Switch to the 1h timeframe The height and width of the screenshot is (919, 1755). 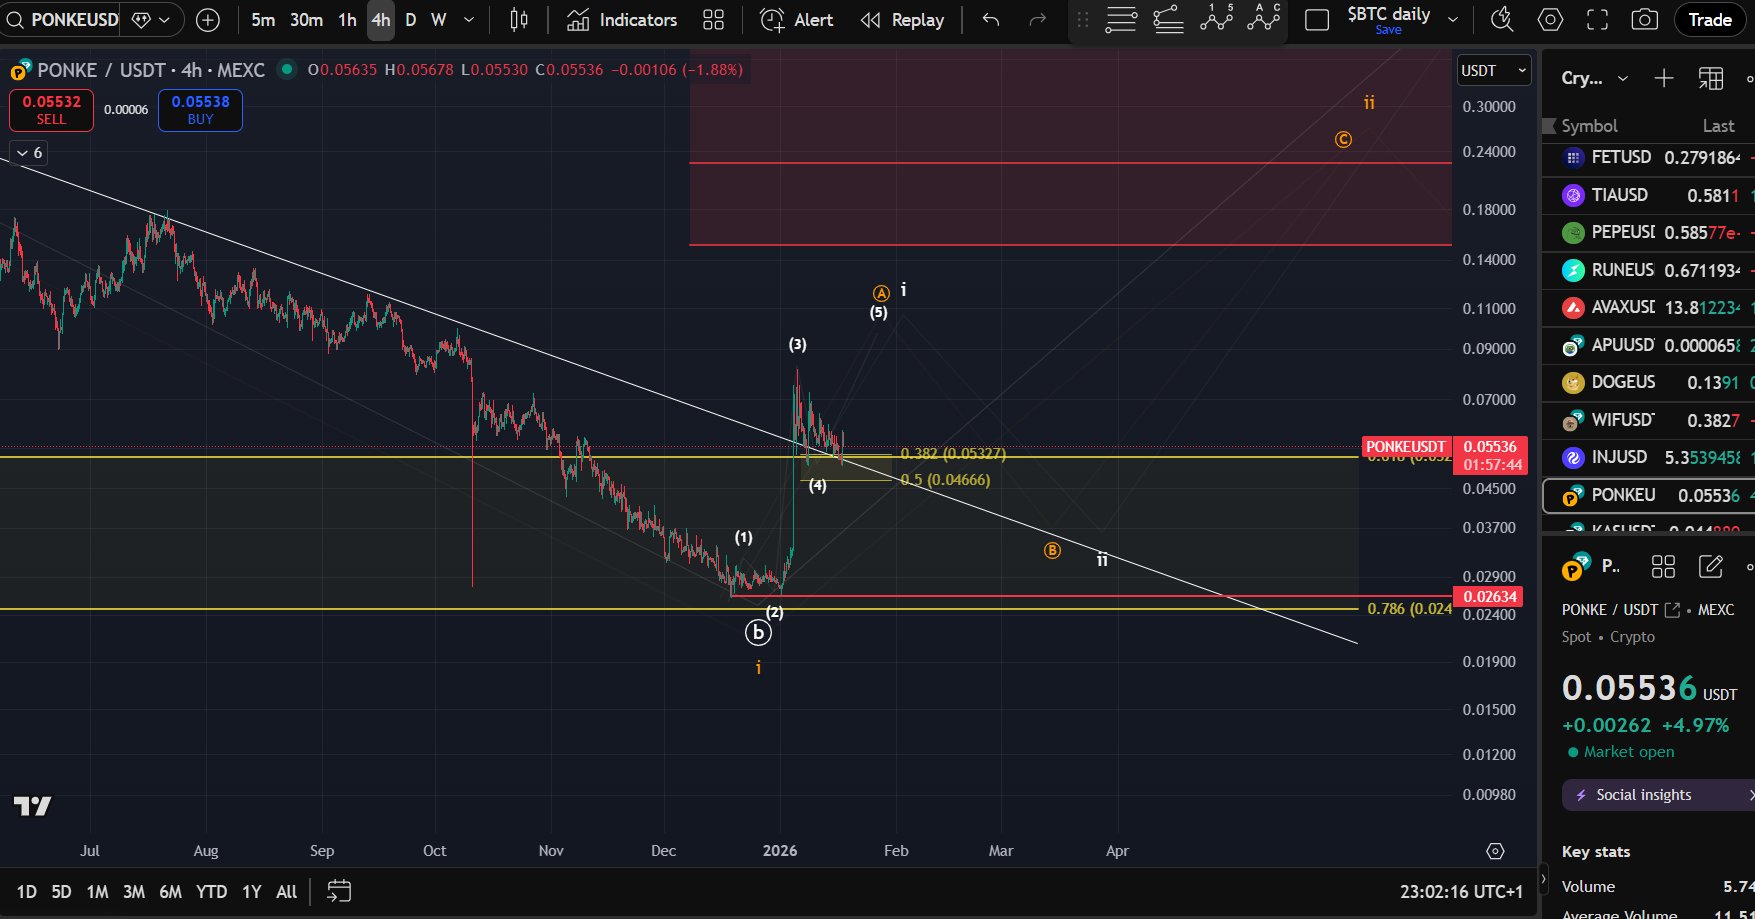click(347, 20)
